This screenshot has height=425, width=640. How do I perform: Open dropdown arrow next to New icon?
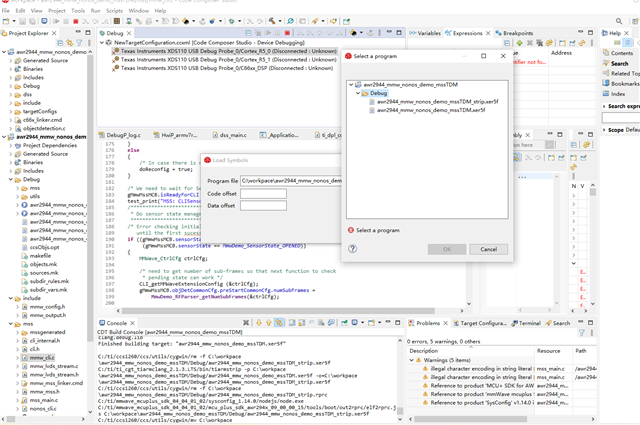[x=14, y=21]
